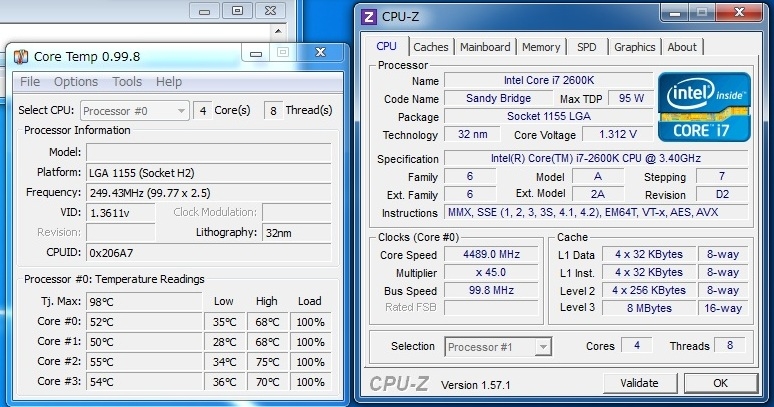Click the Multiplier value x 45.0
774x407 pixels.
(491, 272)
